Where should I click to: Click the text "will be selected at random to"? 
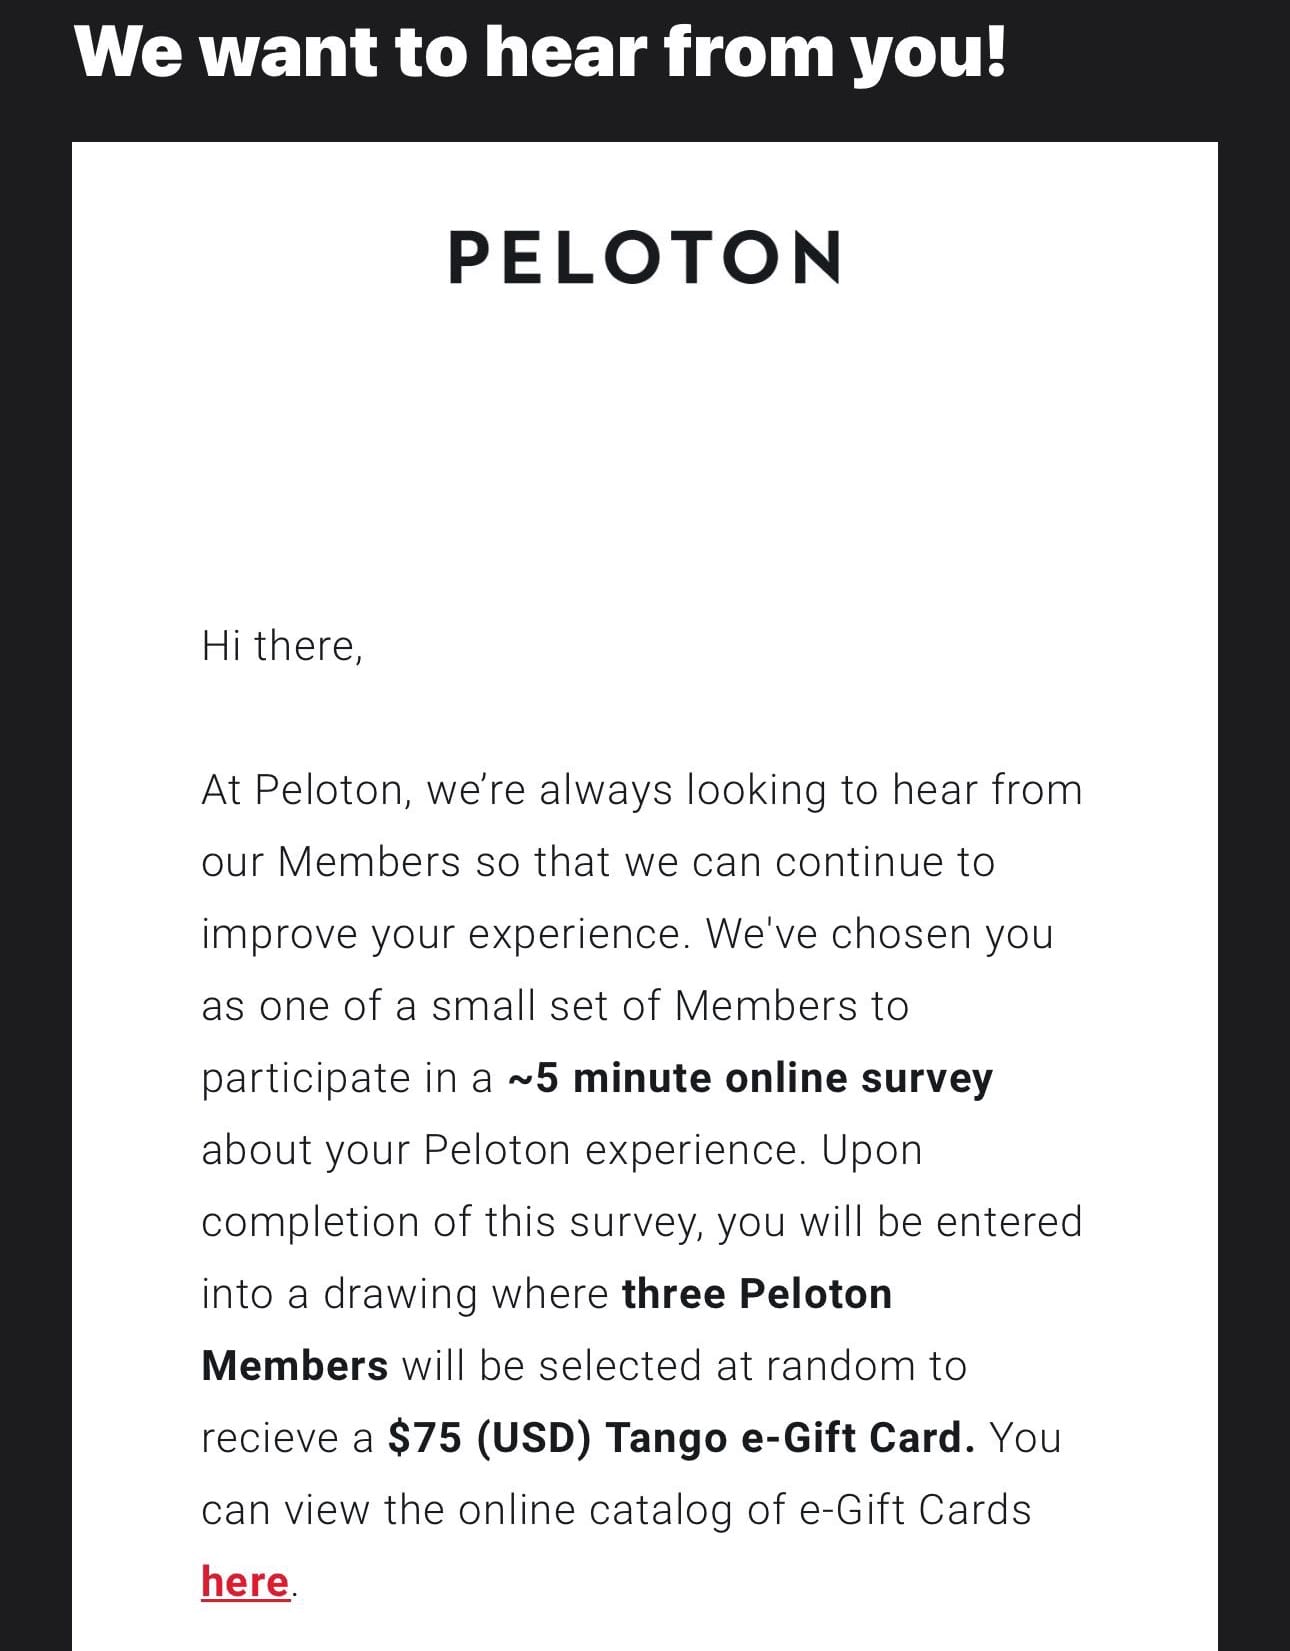pyautogui.click(x=684, y=1366)
